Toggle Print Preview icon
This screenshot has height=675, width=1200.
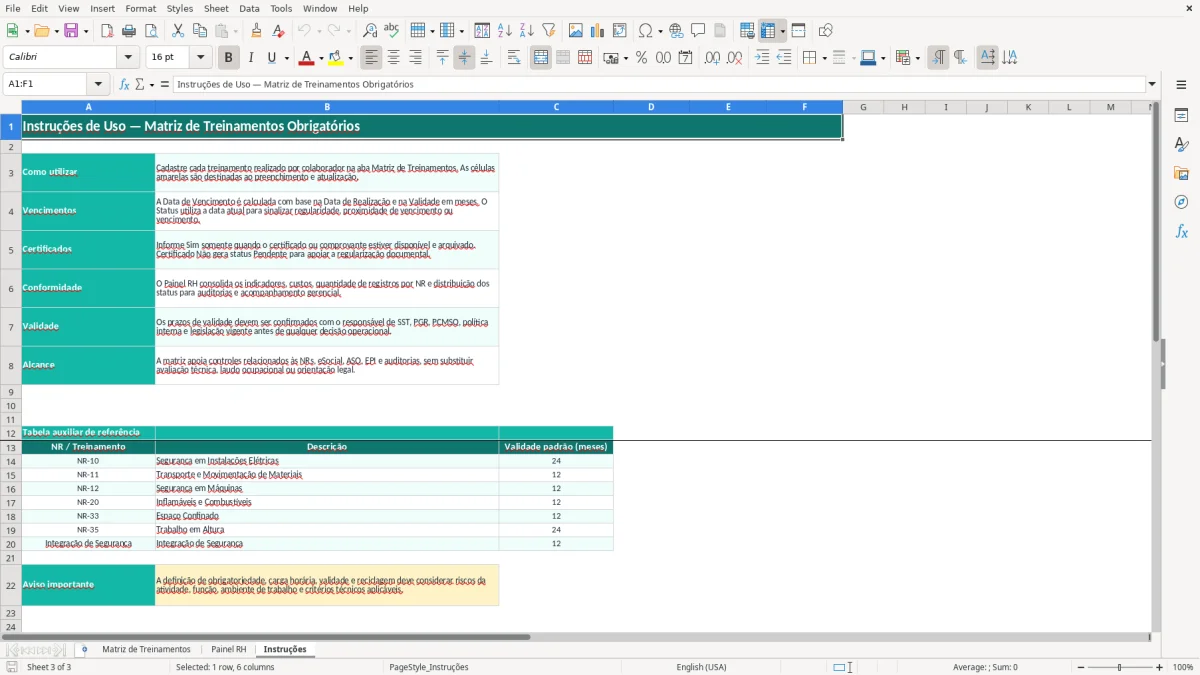click(151, 31)
